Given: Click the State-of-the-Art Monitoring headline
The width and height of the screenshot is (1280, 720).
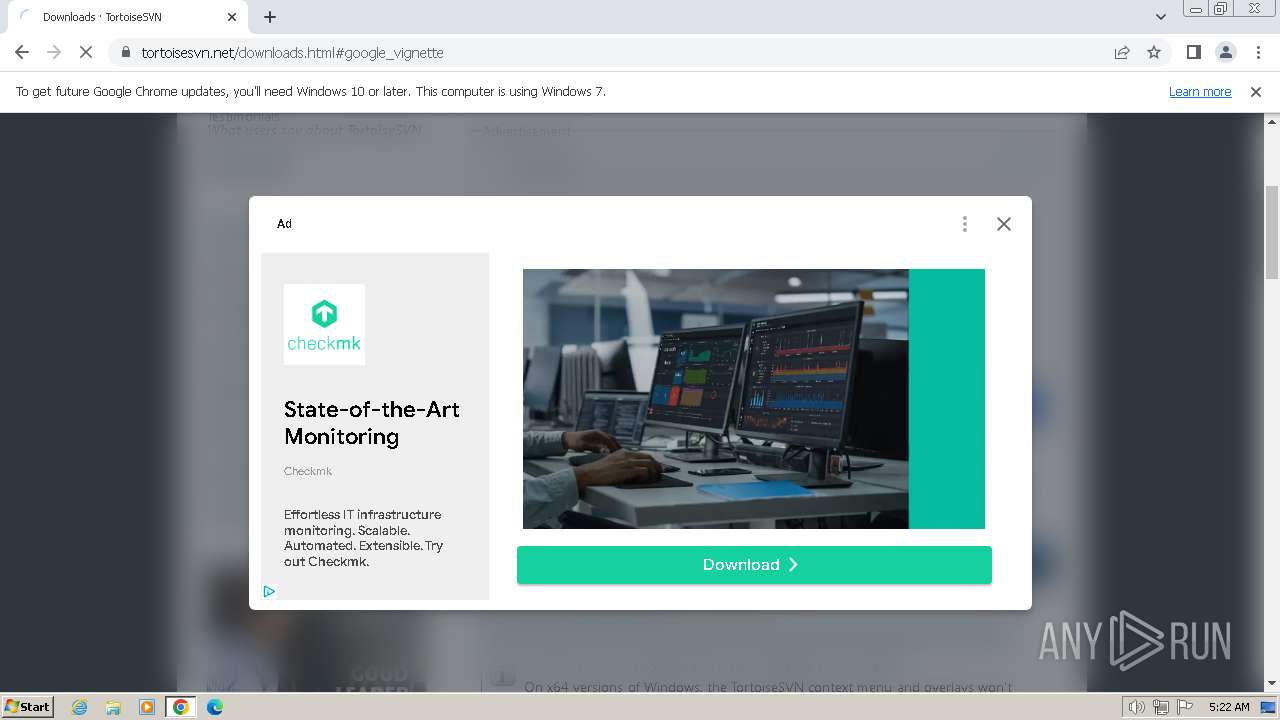Looking at the screenshot, I should 372,423.
